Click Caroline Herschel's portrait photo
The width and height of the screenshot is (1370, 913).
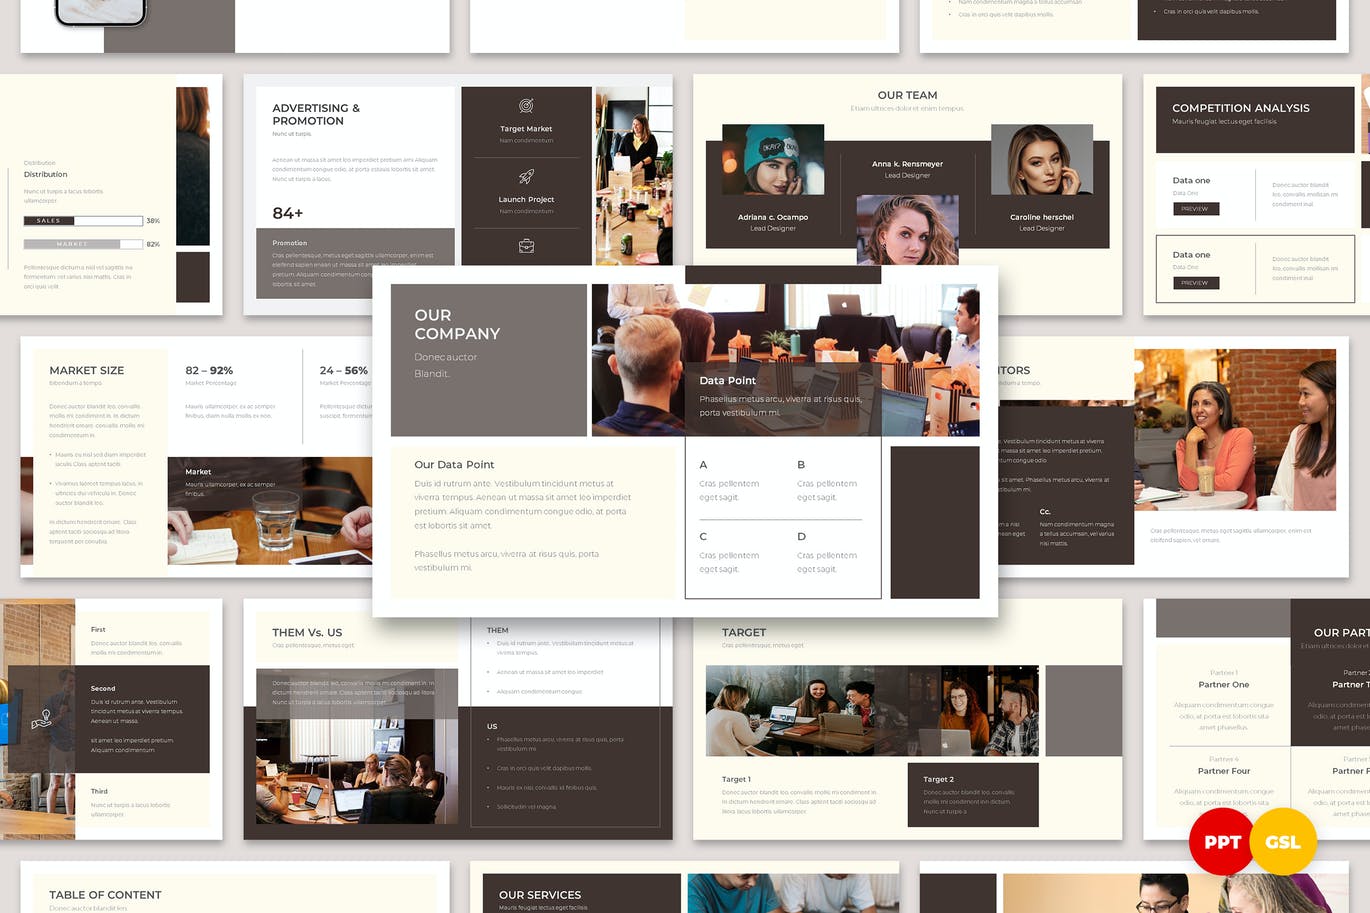coord(1041,160)
